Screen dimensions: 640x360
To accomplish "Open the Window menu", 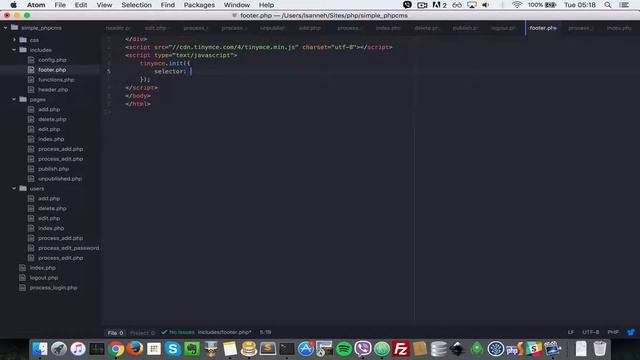I will (237, 5).
